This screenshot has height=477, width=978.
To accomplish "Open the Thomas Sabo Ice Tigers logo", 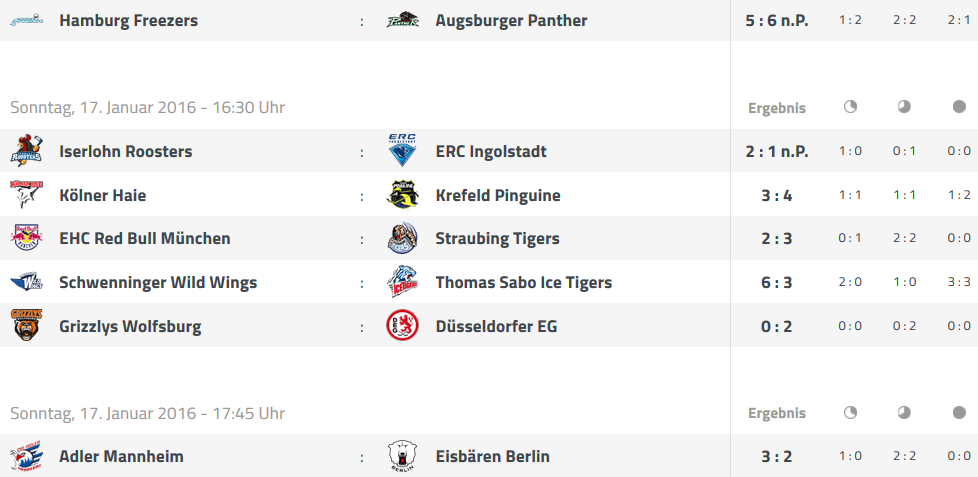I will (402, 282).
